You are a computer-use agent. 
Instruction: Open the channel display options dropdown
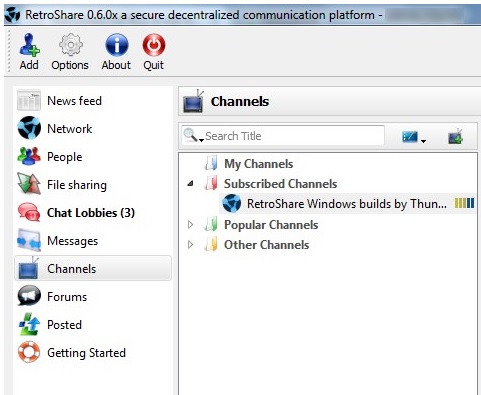[x=414, y=137]
